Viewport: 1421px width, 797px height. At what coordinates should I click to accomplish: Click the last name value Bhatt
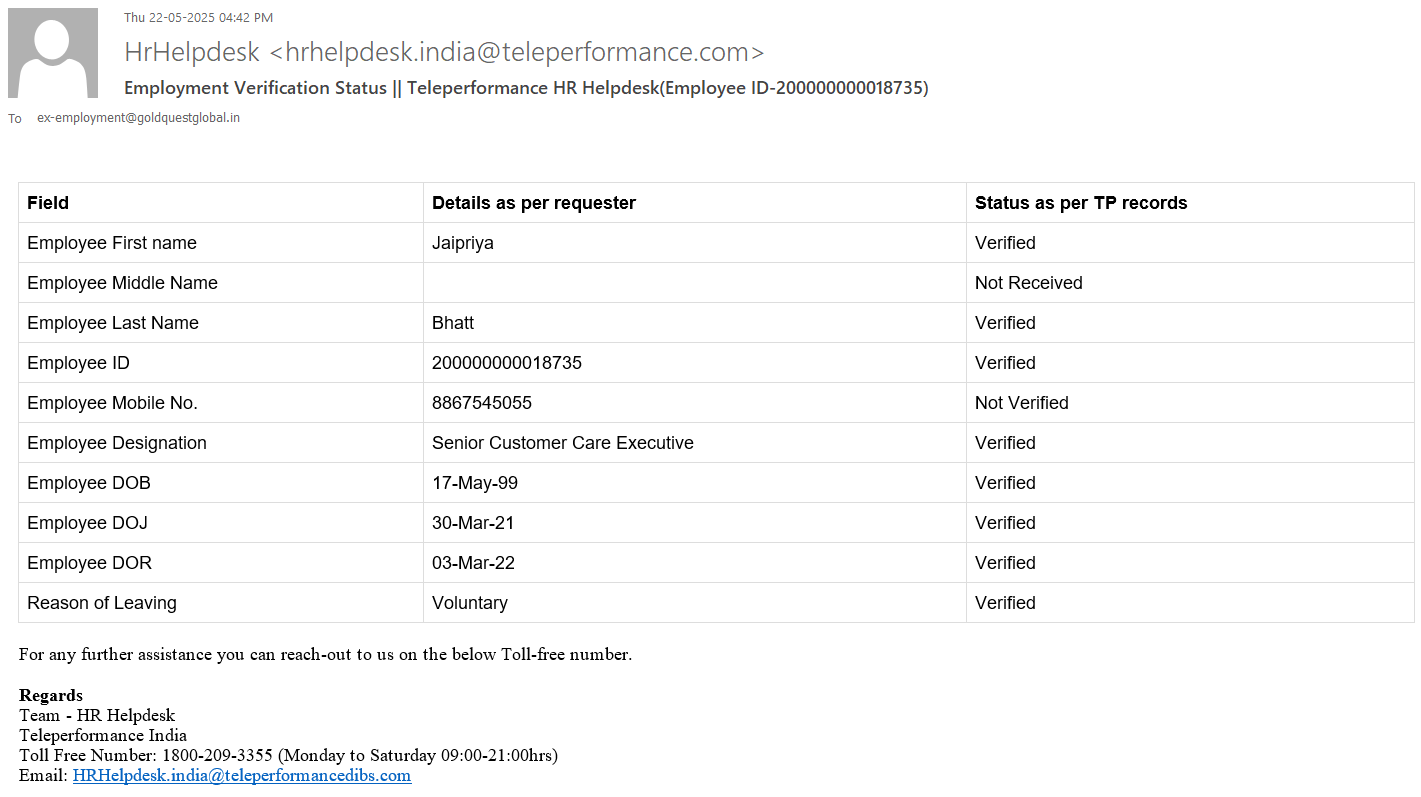[x=453, y=323]
